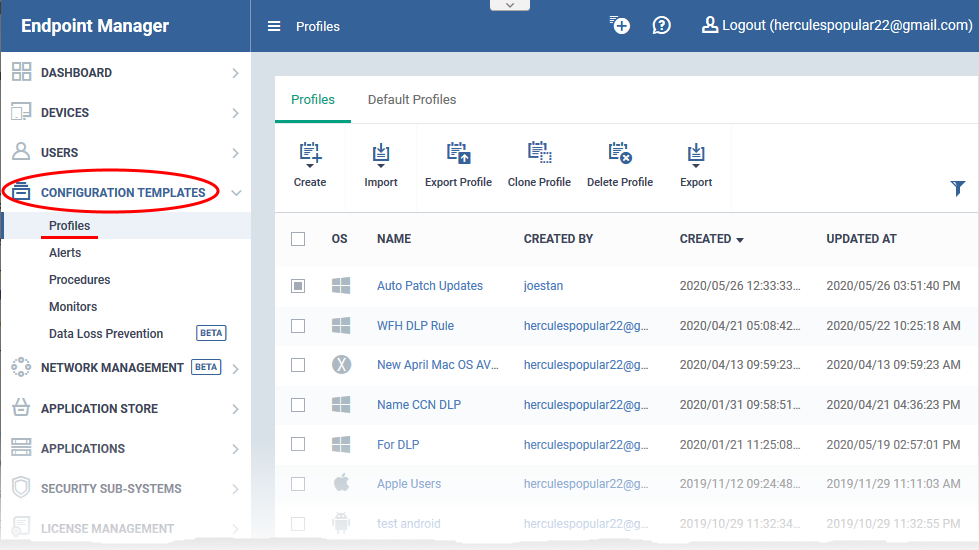
Task: Open the New April Mac OS AV profile
Action: click(x=438, y=365)
